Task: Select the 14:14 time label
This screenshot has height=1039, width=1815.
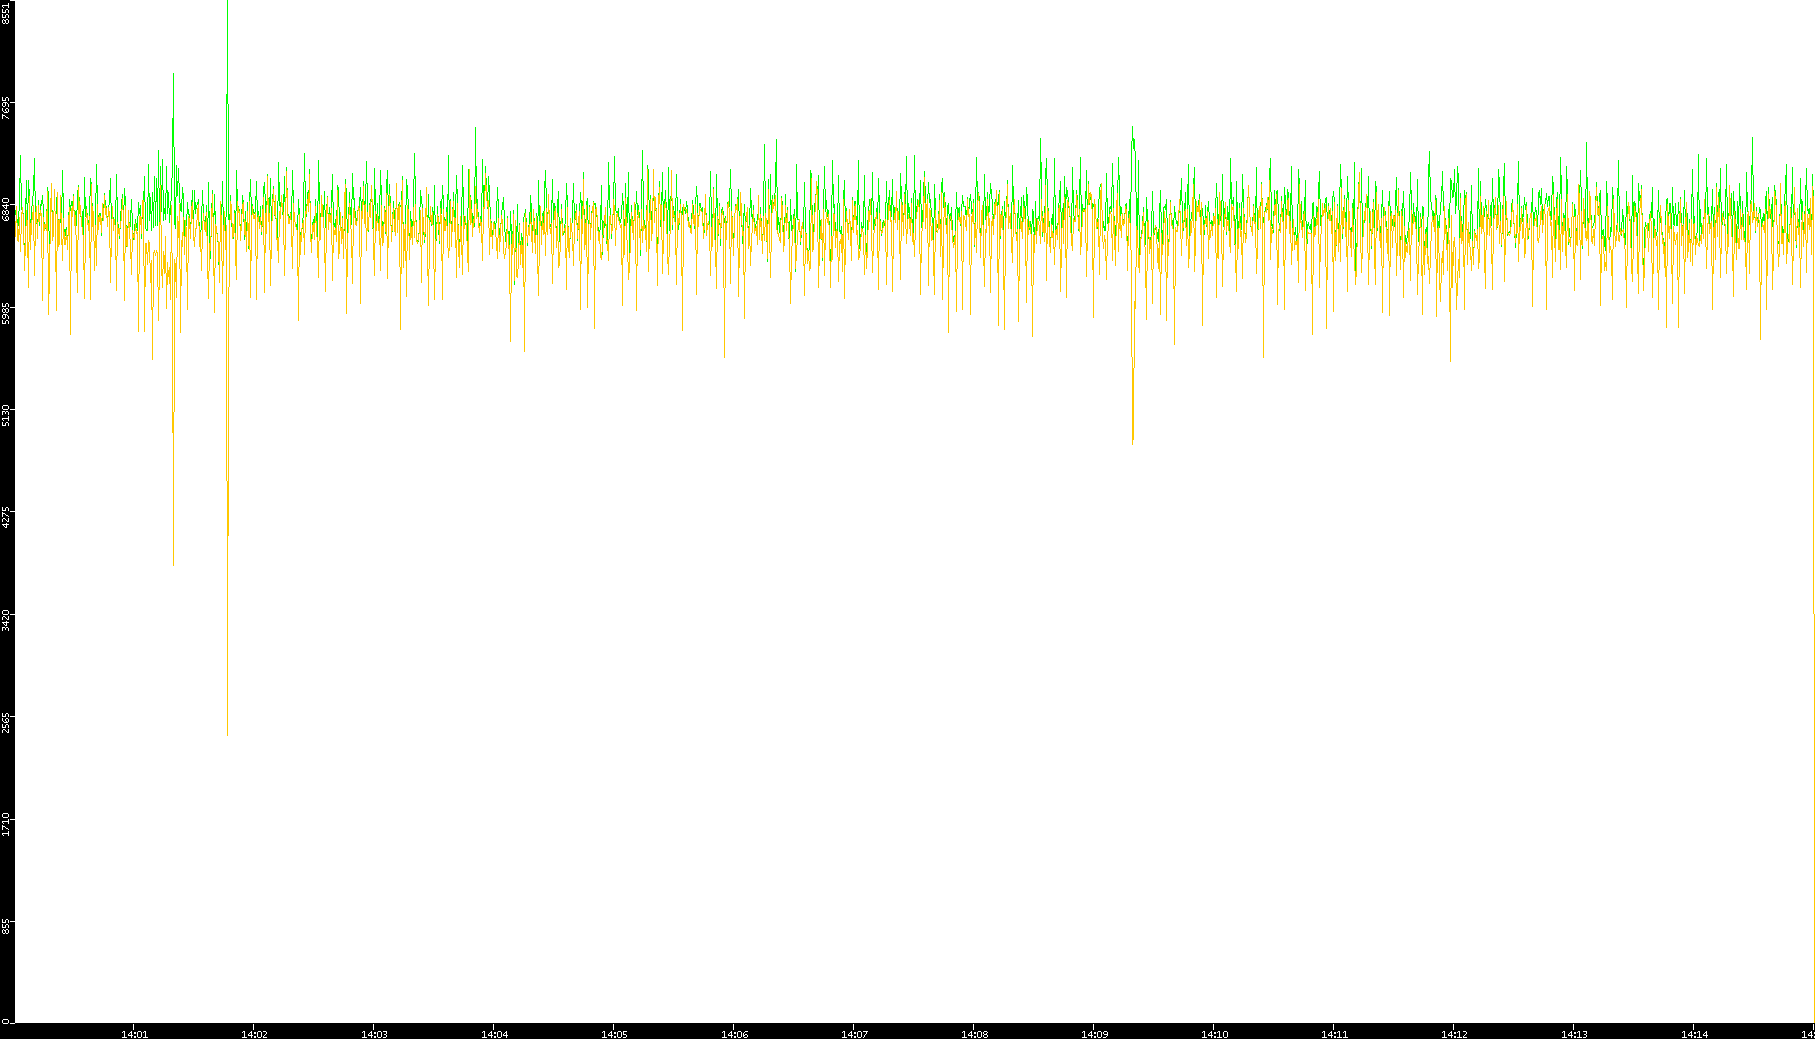Action: tap(1694, 1034)
